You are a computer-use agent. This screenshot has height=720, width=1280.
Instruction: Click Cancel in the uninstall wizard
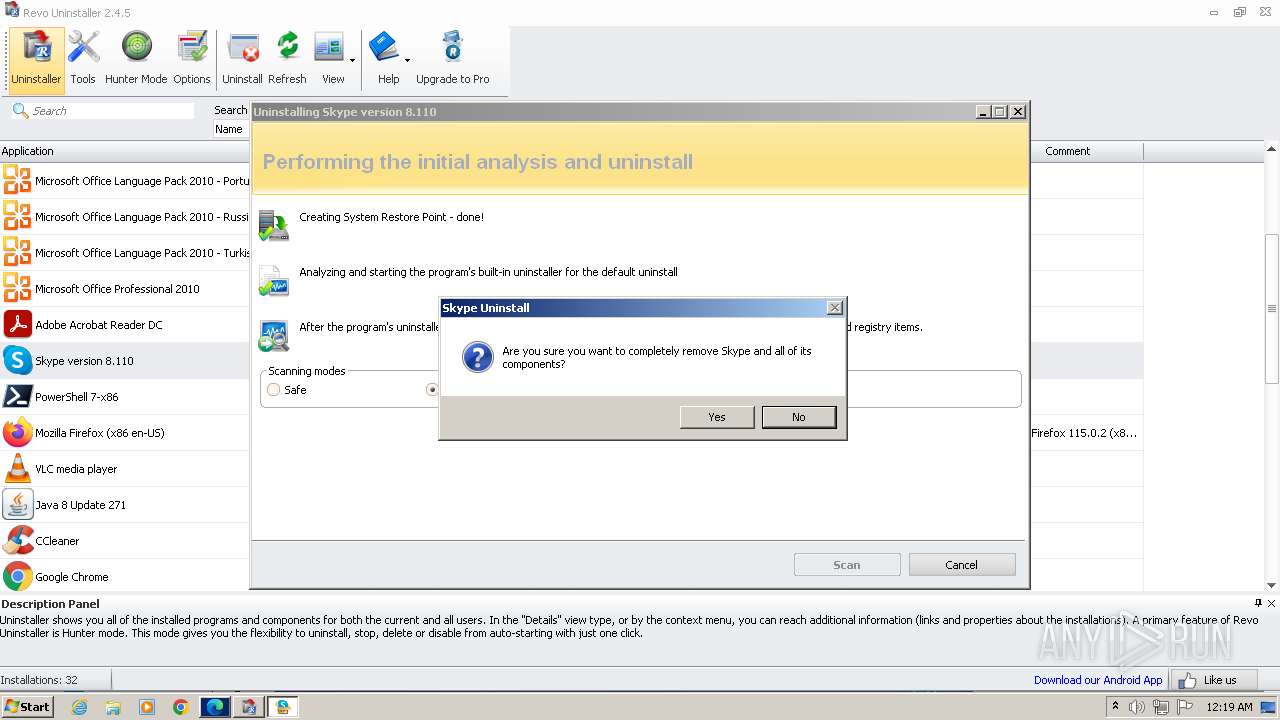(961, 565)
